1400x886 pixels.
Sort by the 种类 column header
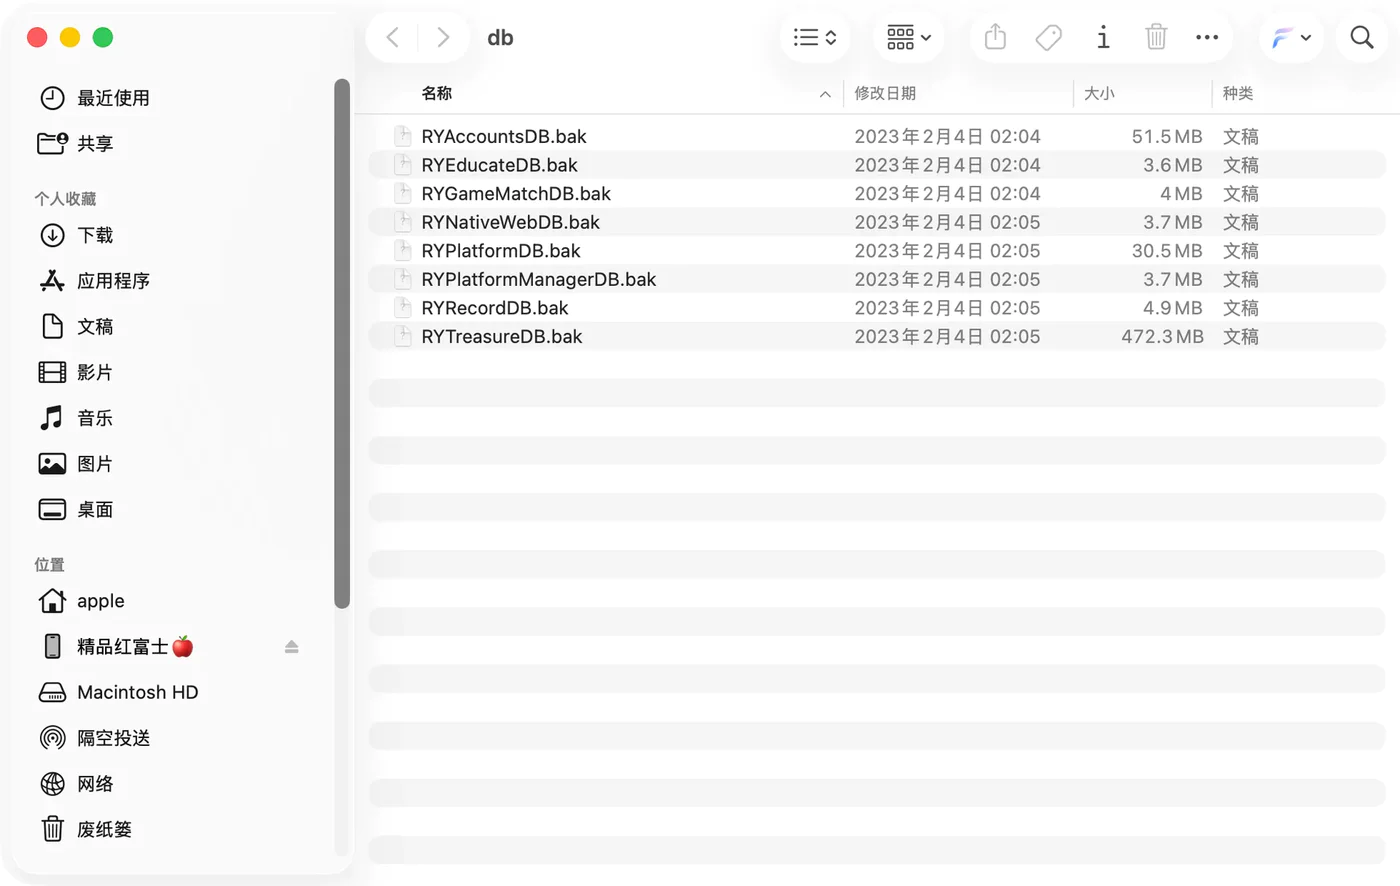click(x=1238, y=93)
